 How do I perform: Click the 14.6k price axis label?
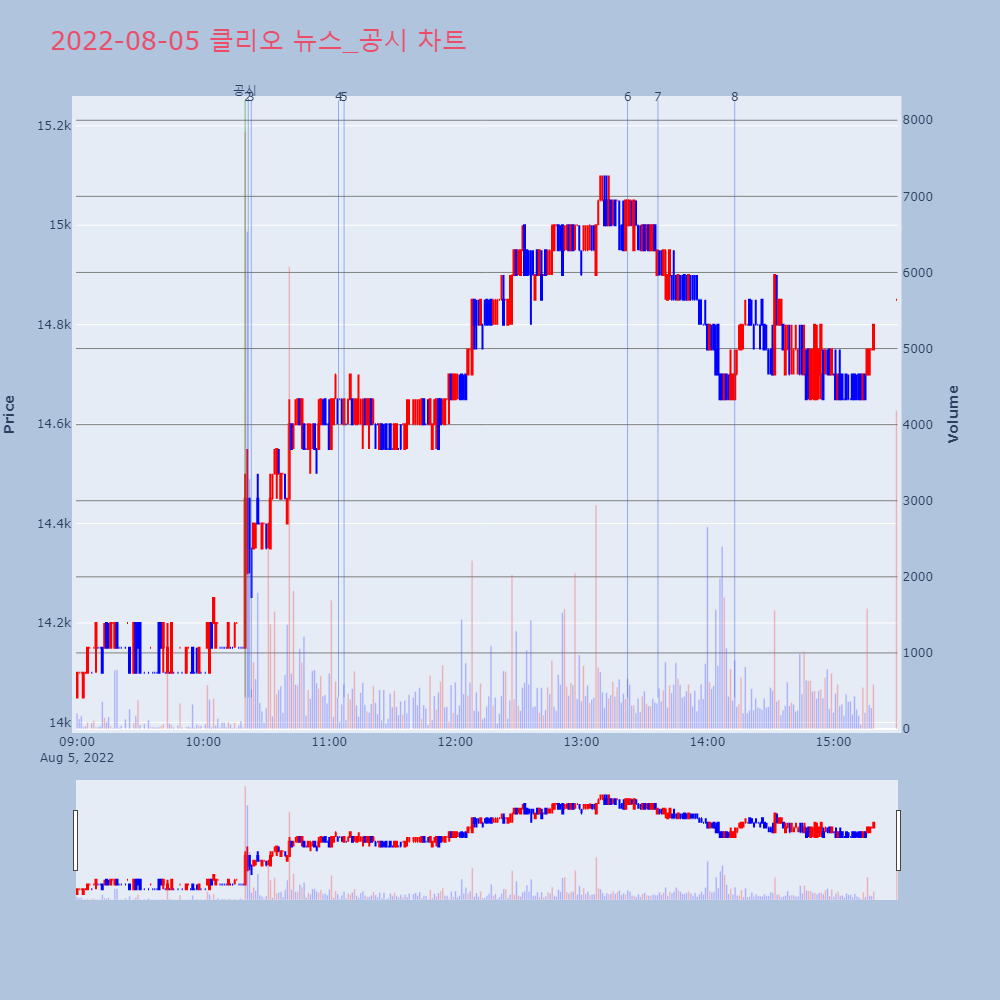pos(54,424)
